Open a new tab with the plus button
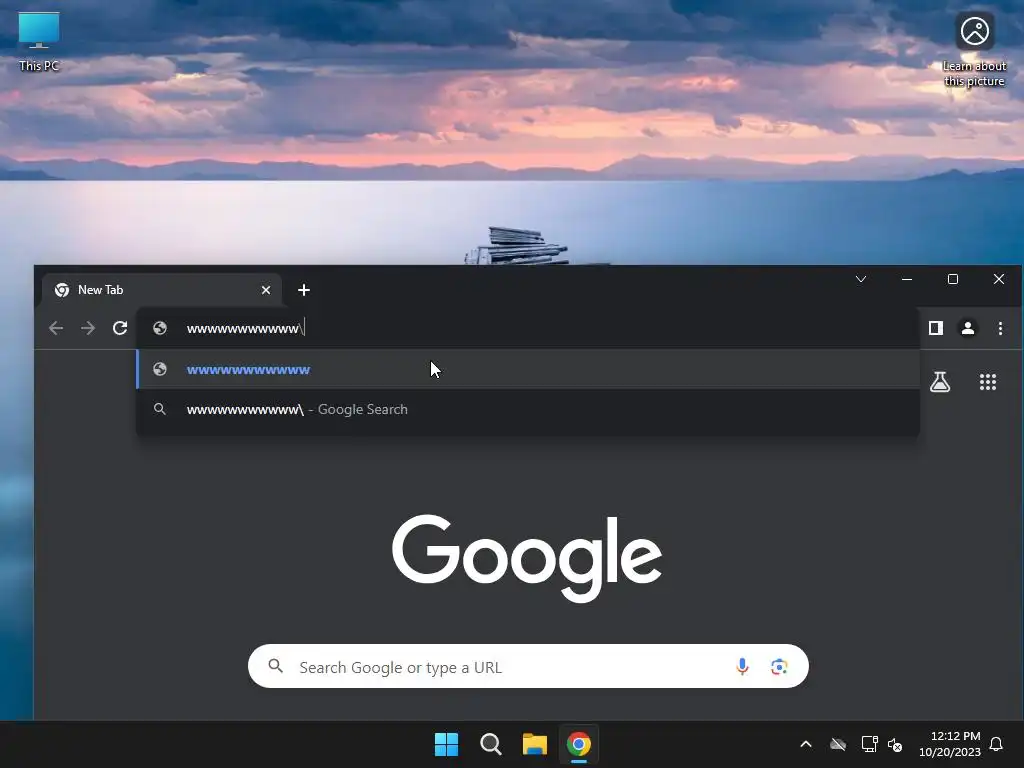Viewport: 1024px width, 768px height. [304, 290]
